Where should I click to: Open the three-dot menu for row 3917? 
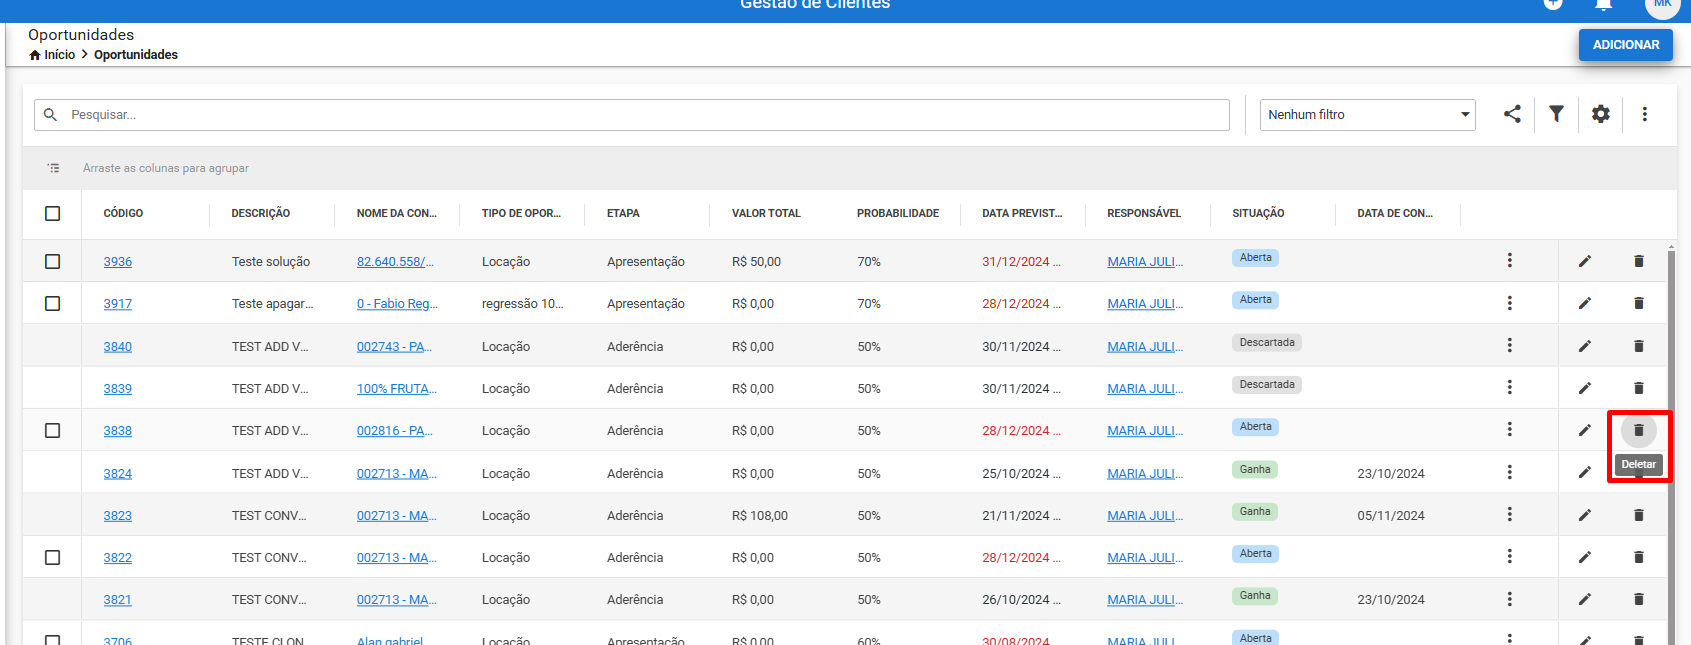pos(1510,303)
